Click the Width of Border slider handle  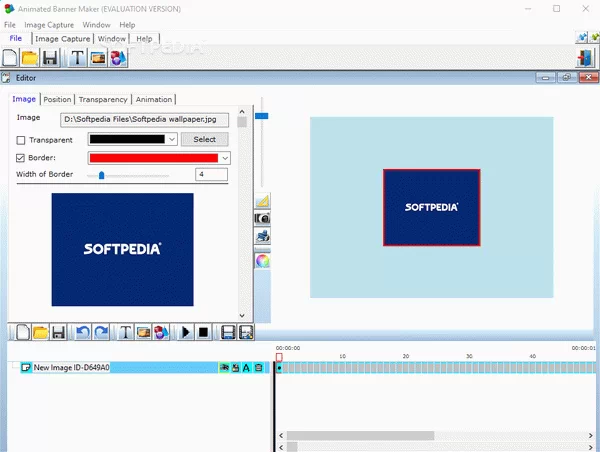point(101,175)
